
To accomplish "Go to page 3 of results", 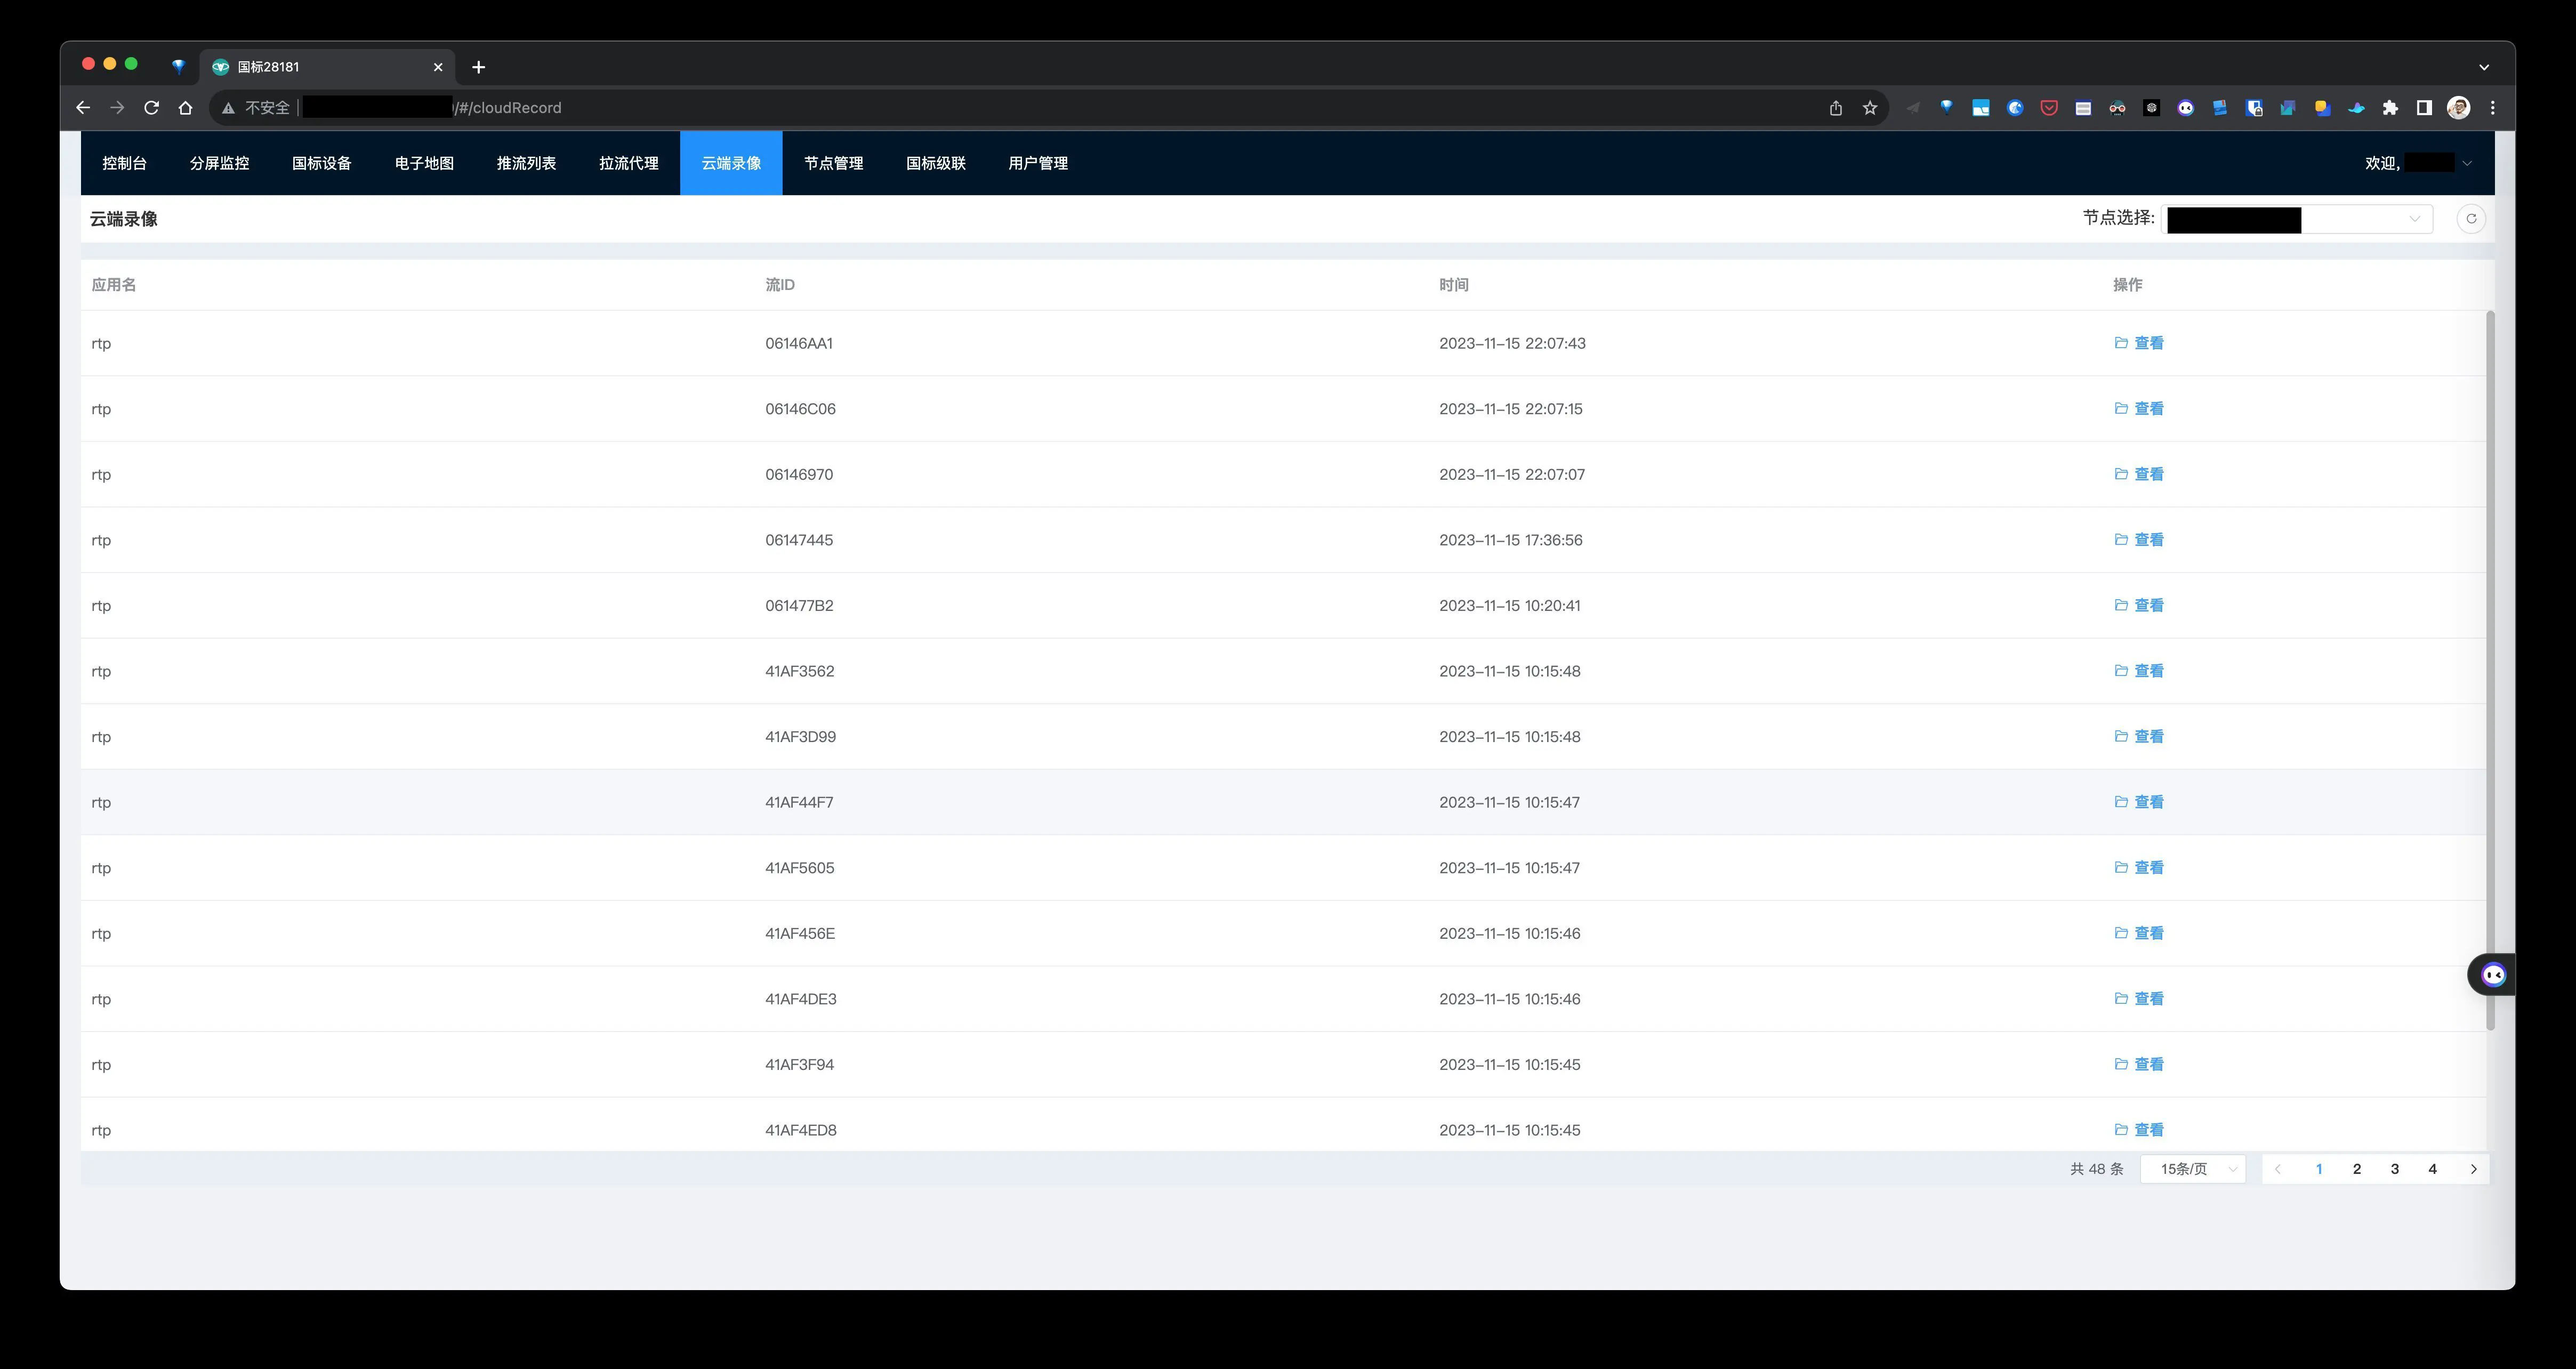I will 2394,1169.
